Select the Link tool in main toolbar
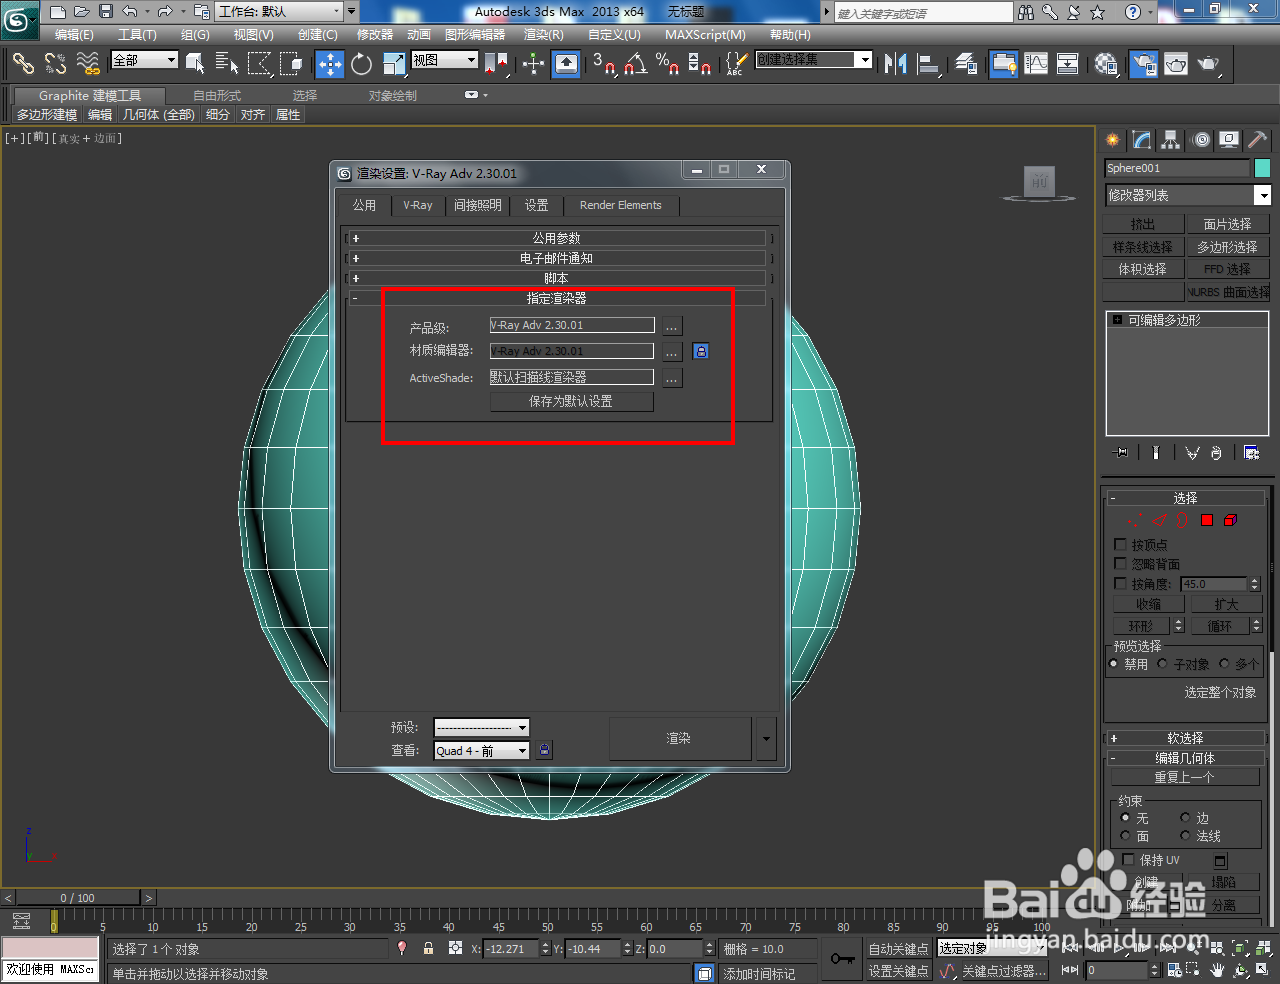This screenshot has width=1280, height=984. click(23, 64)
